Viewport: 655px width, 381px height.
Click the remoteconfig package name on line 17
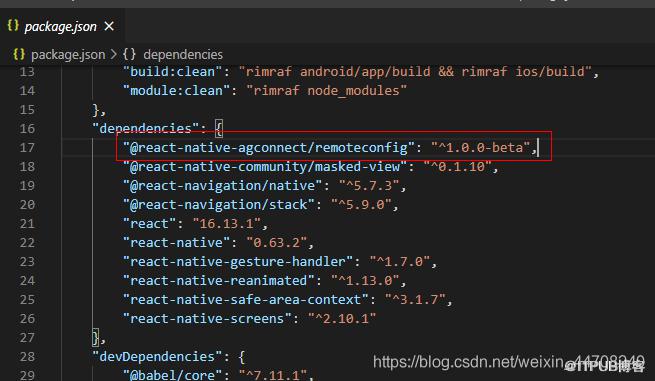tap(269, 147)
